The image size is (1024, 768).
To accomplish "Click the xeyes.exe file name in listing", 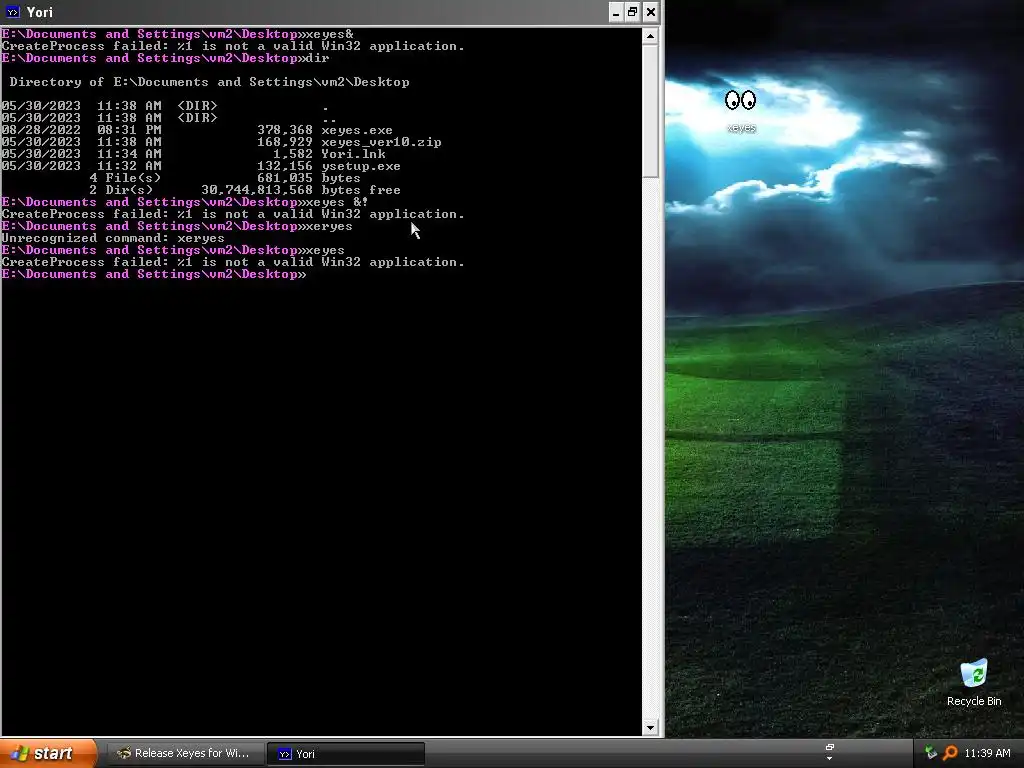I will pos(357,130).
